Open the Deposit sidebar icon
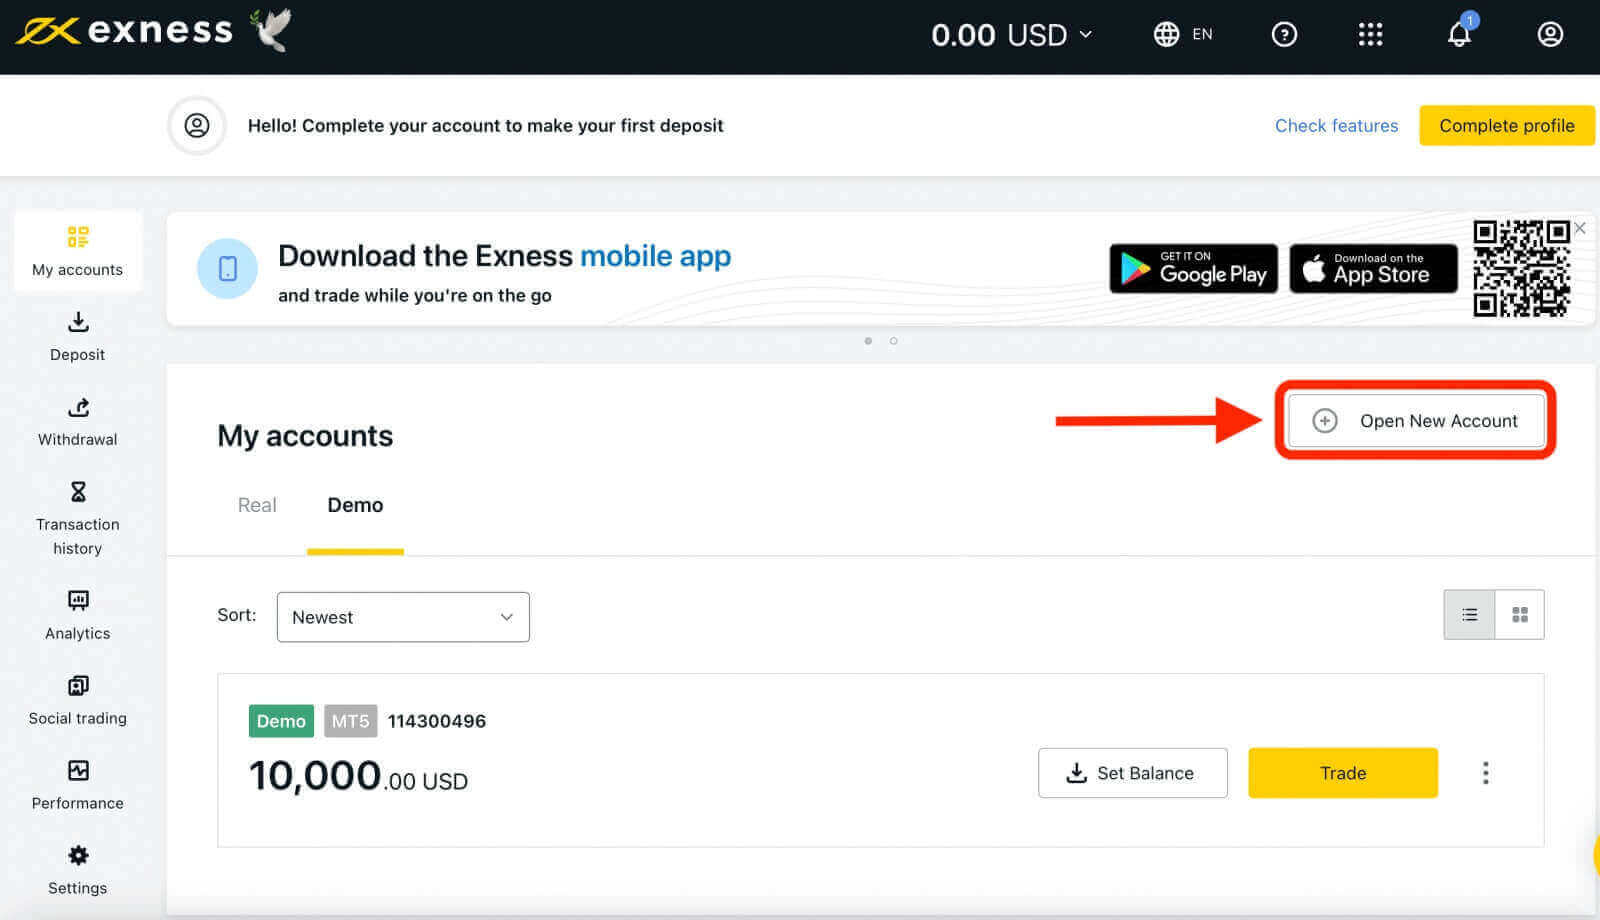The height and width of the screenshot is (920, 1600). pyautogui.click(x=78, y=322)
